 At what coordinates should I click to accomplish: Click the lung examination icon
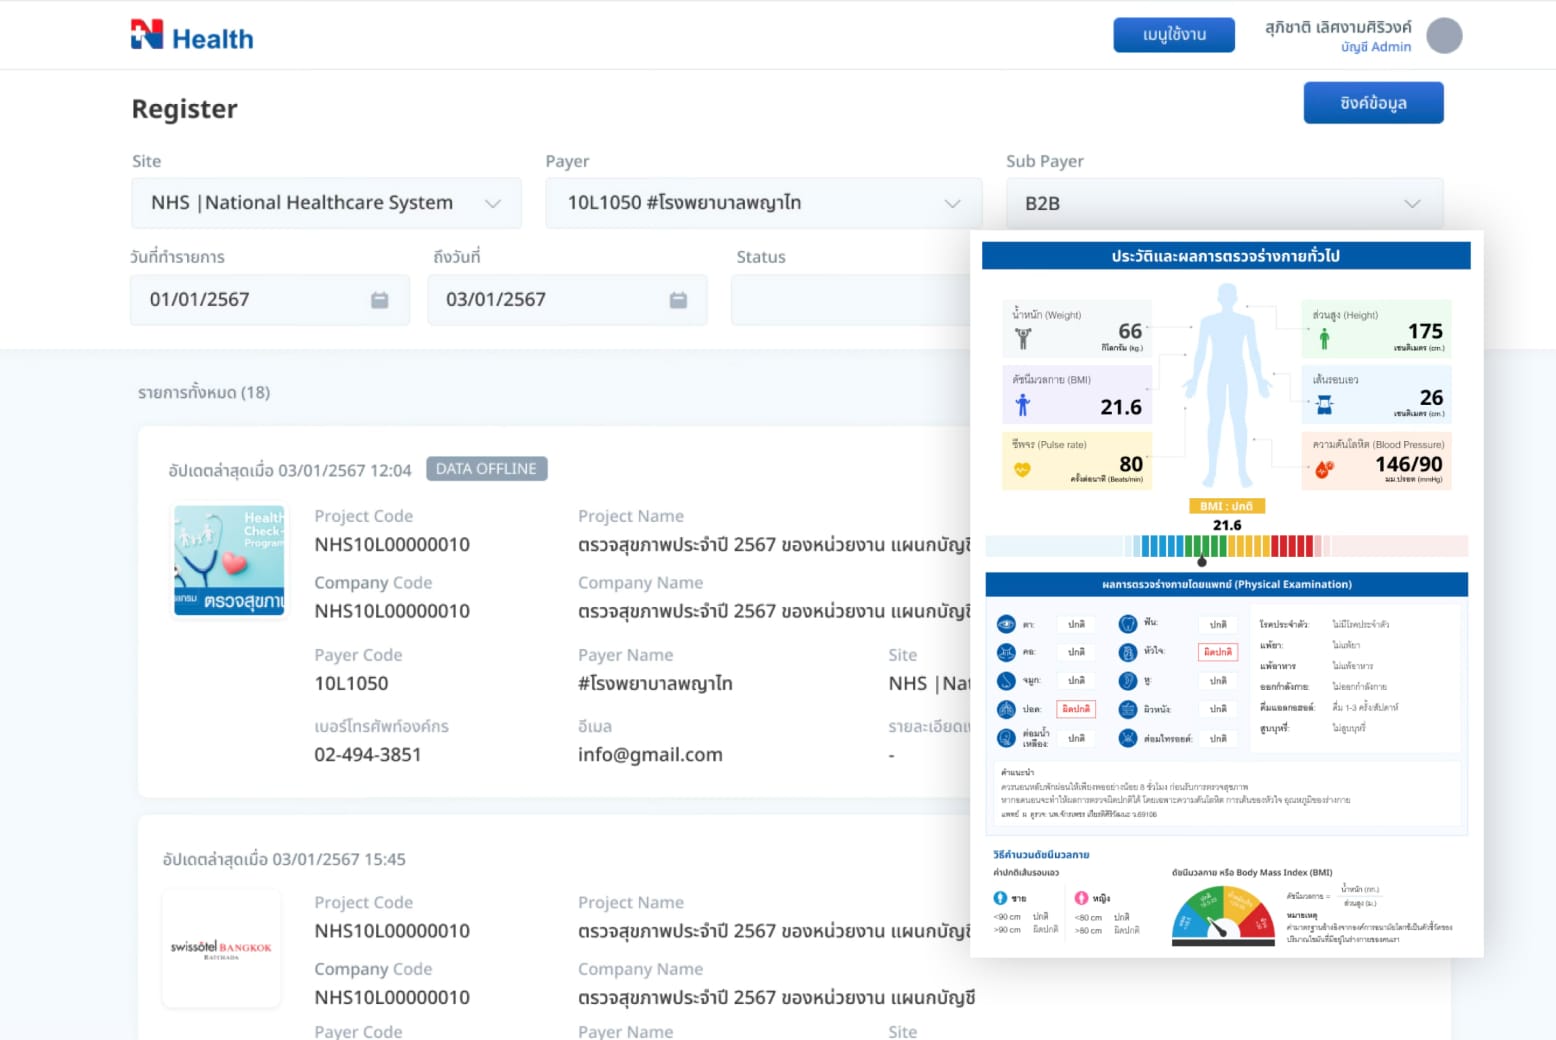click(1006, 709)
